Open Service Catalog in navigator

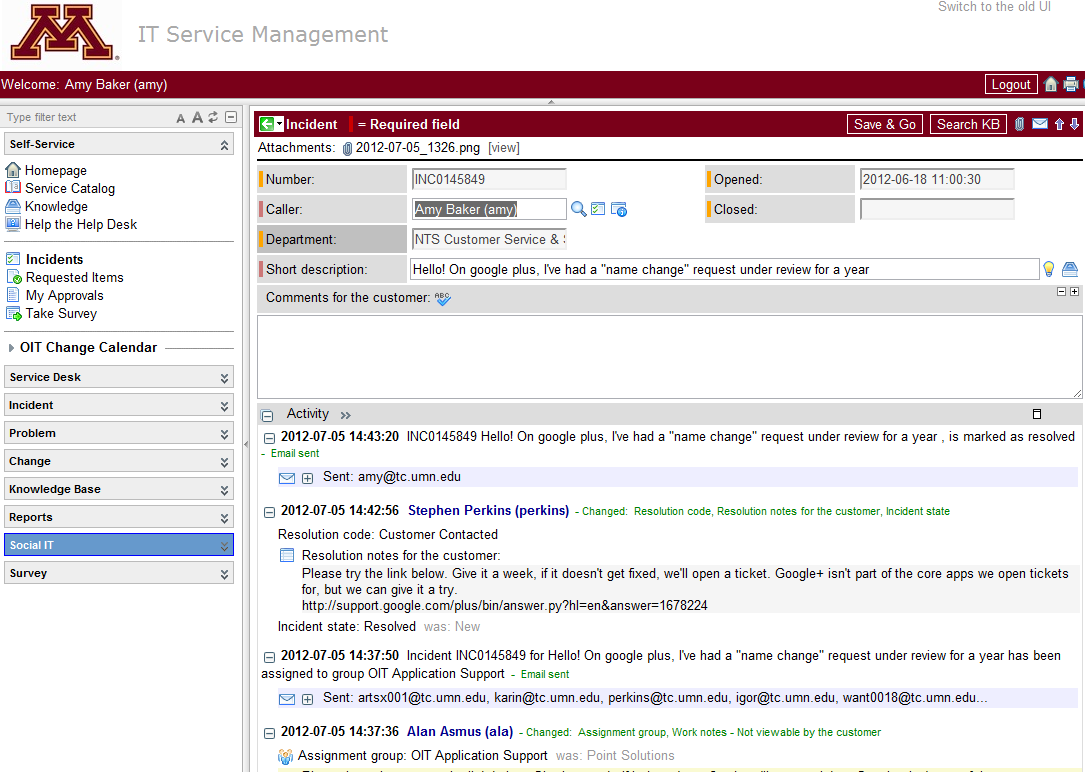pyautogui.click(x=70, y=188)
